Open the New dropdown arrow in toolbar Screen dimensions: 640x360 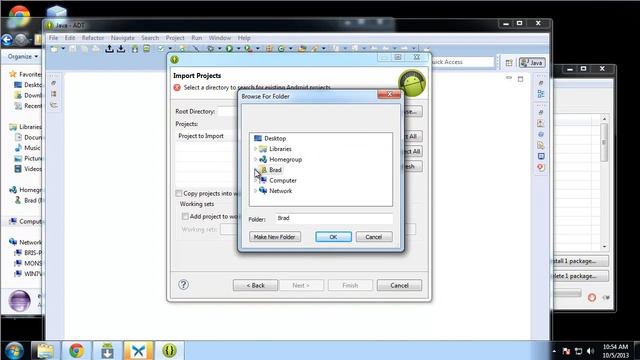click(63, 49)
